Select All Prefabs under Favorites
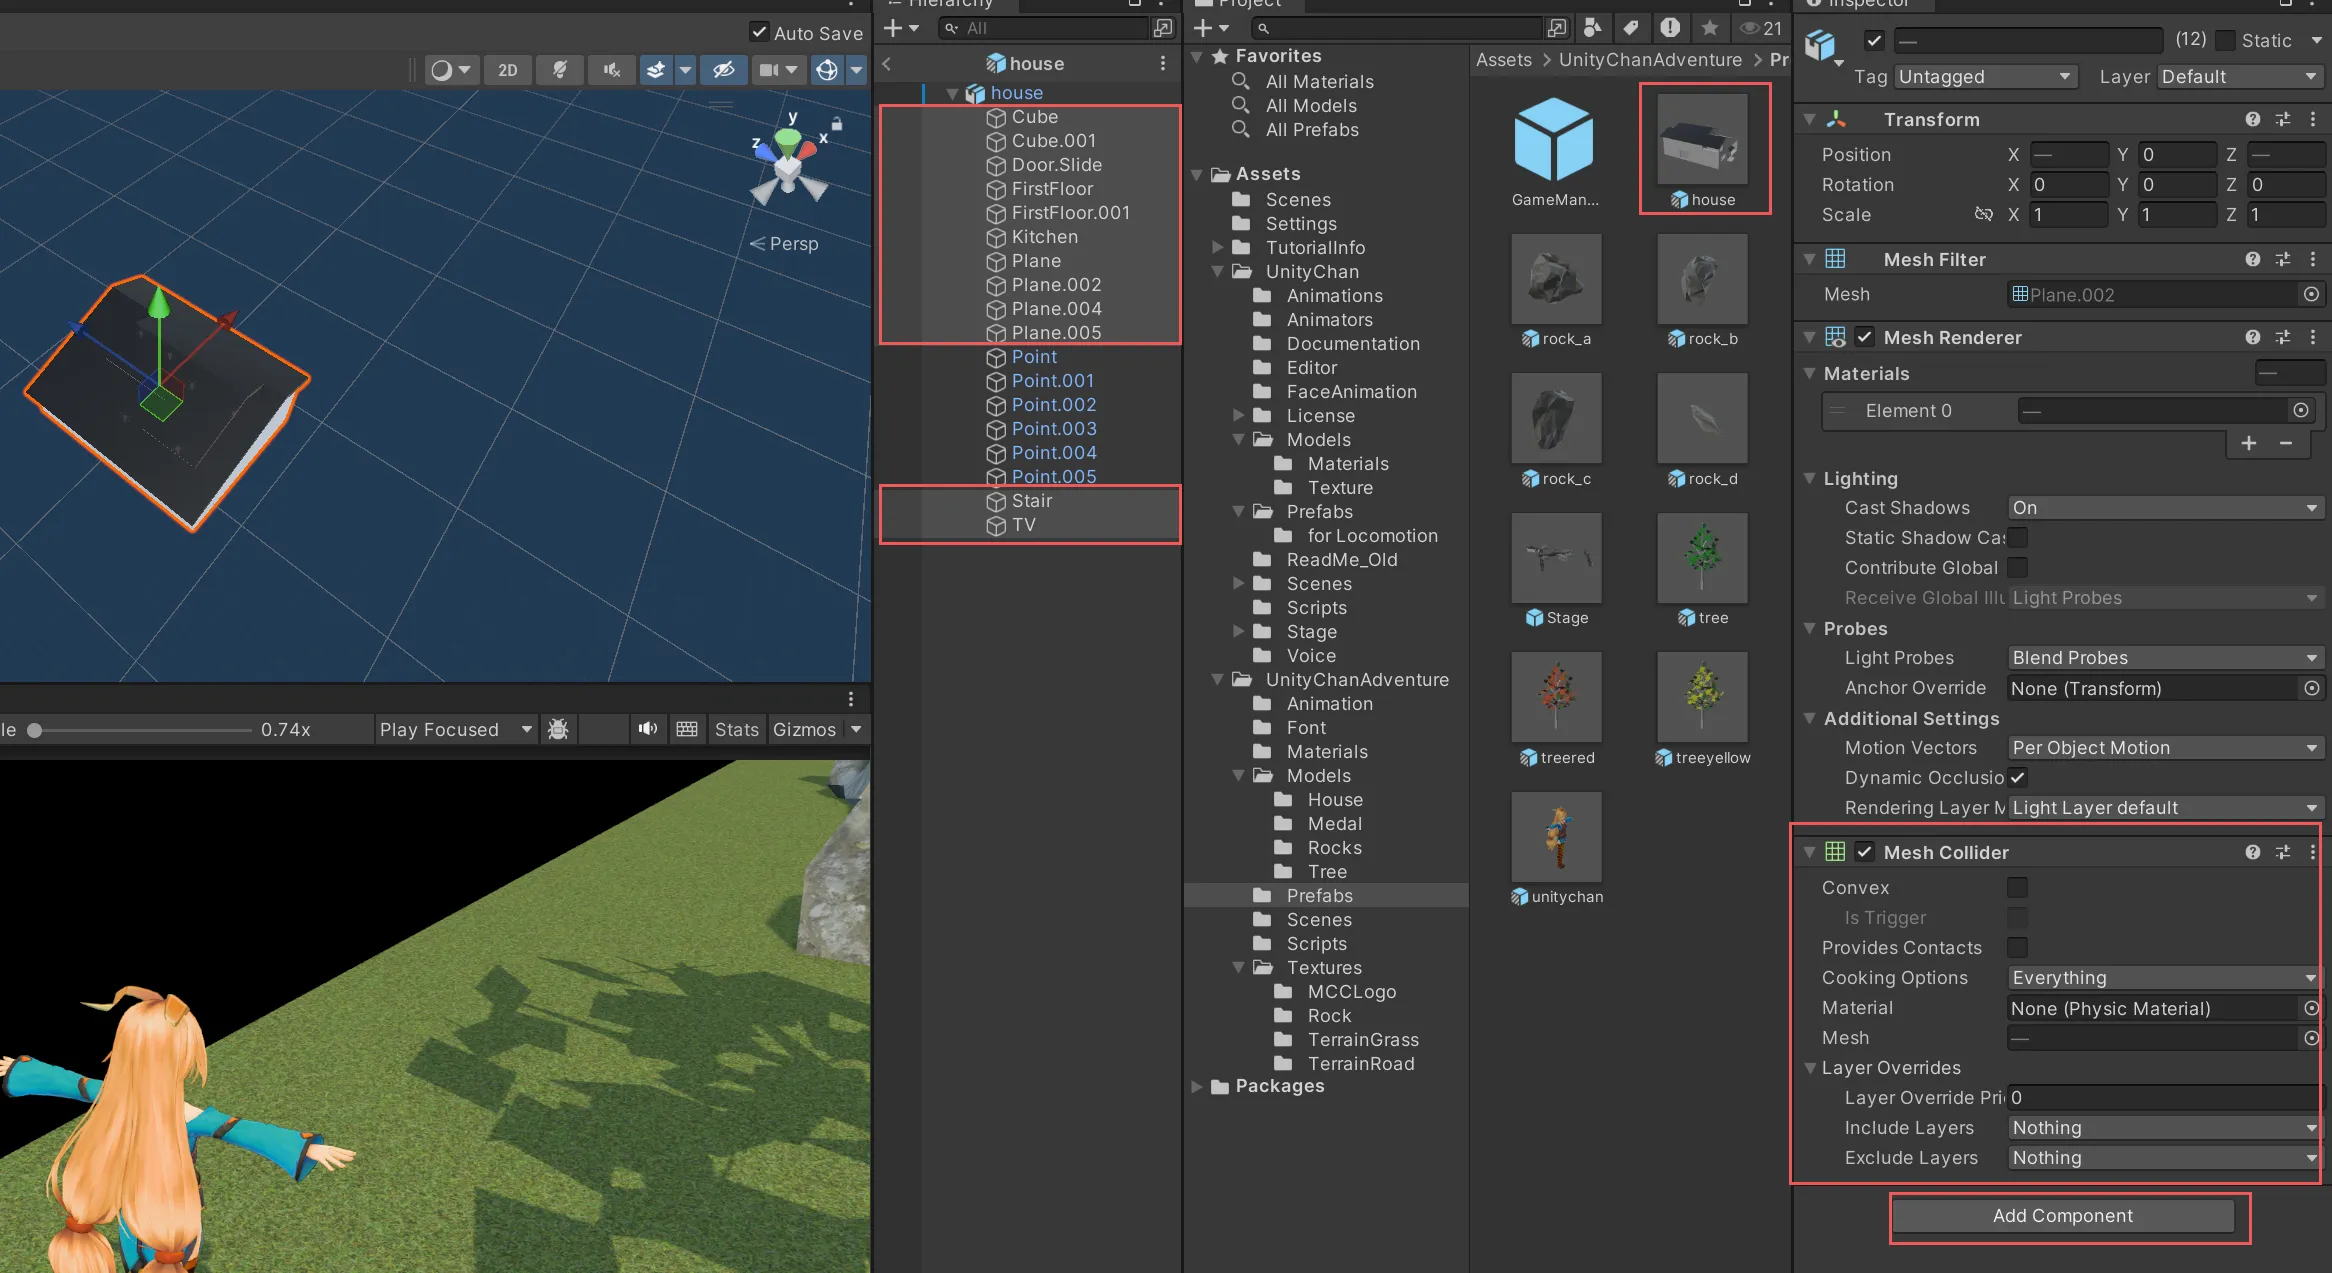This screenshot has width=2332, height=1273. (1312, 130)
